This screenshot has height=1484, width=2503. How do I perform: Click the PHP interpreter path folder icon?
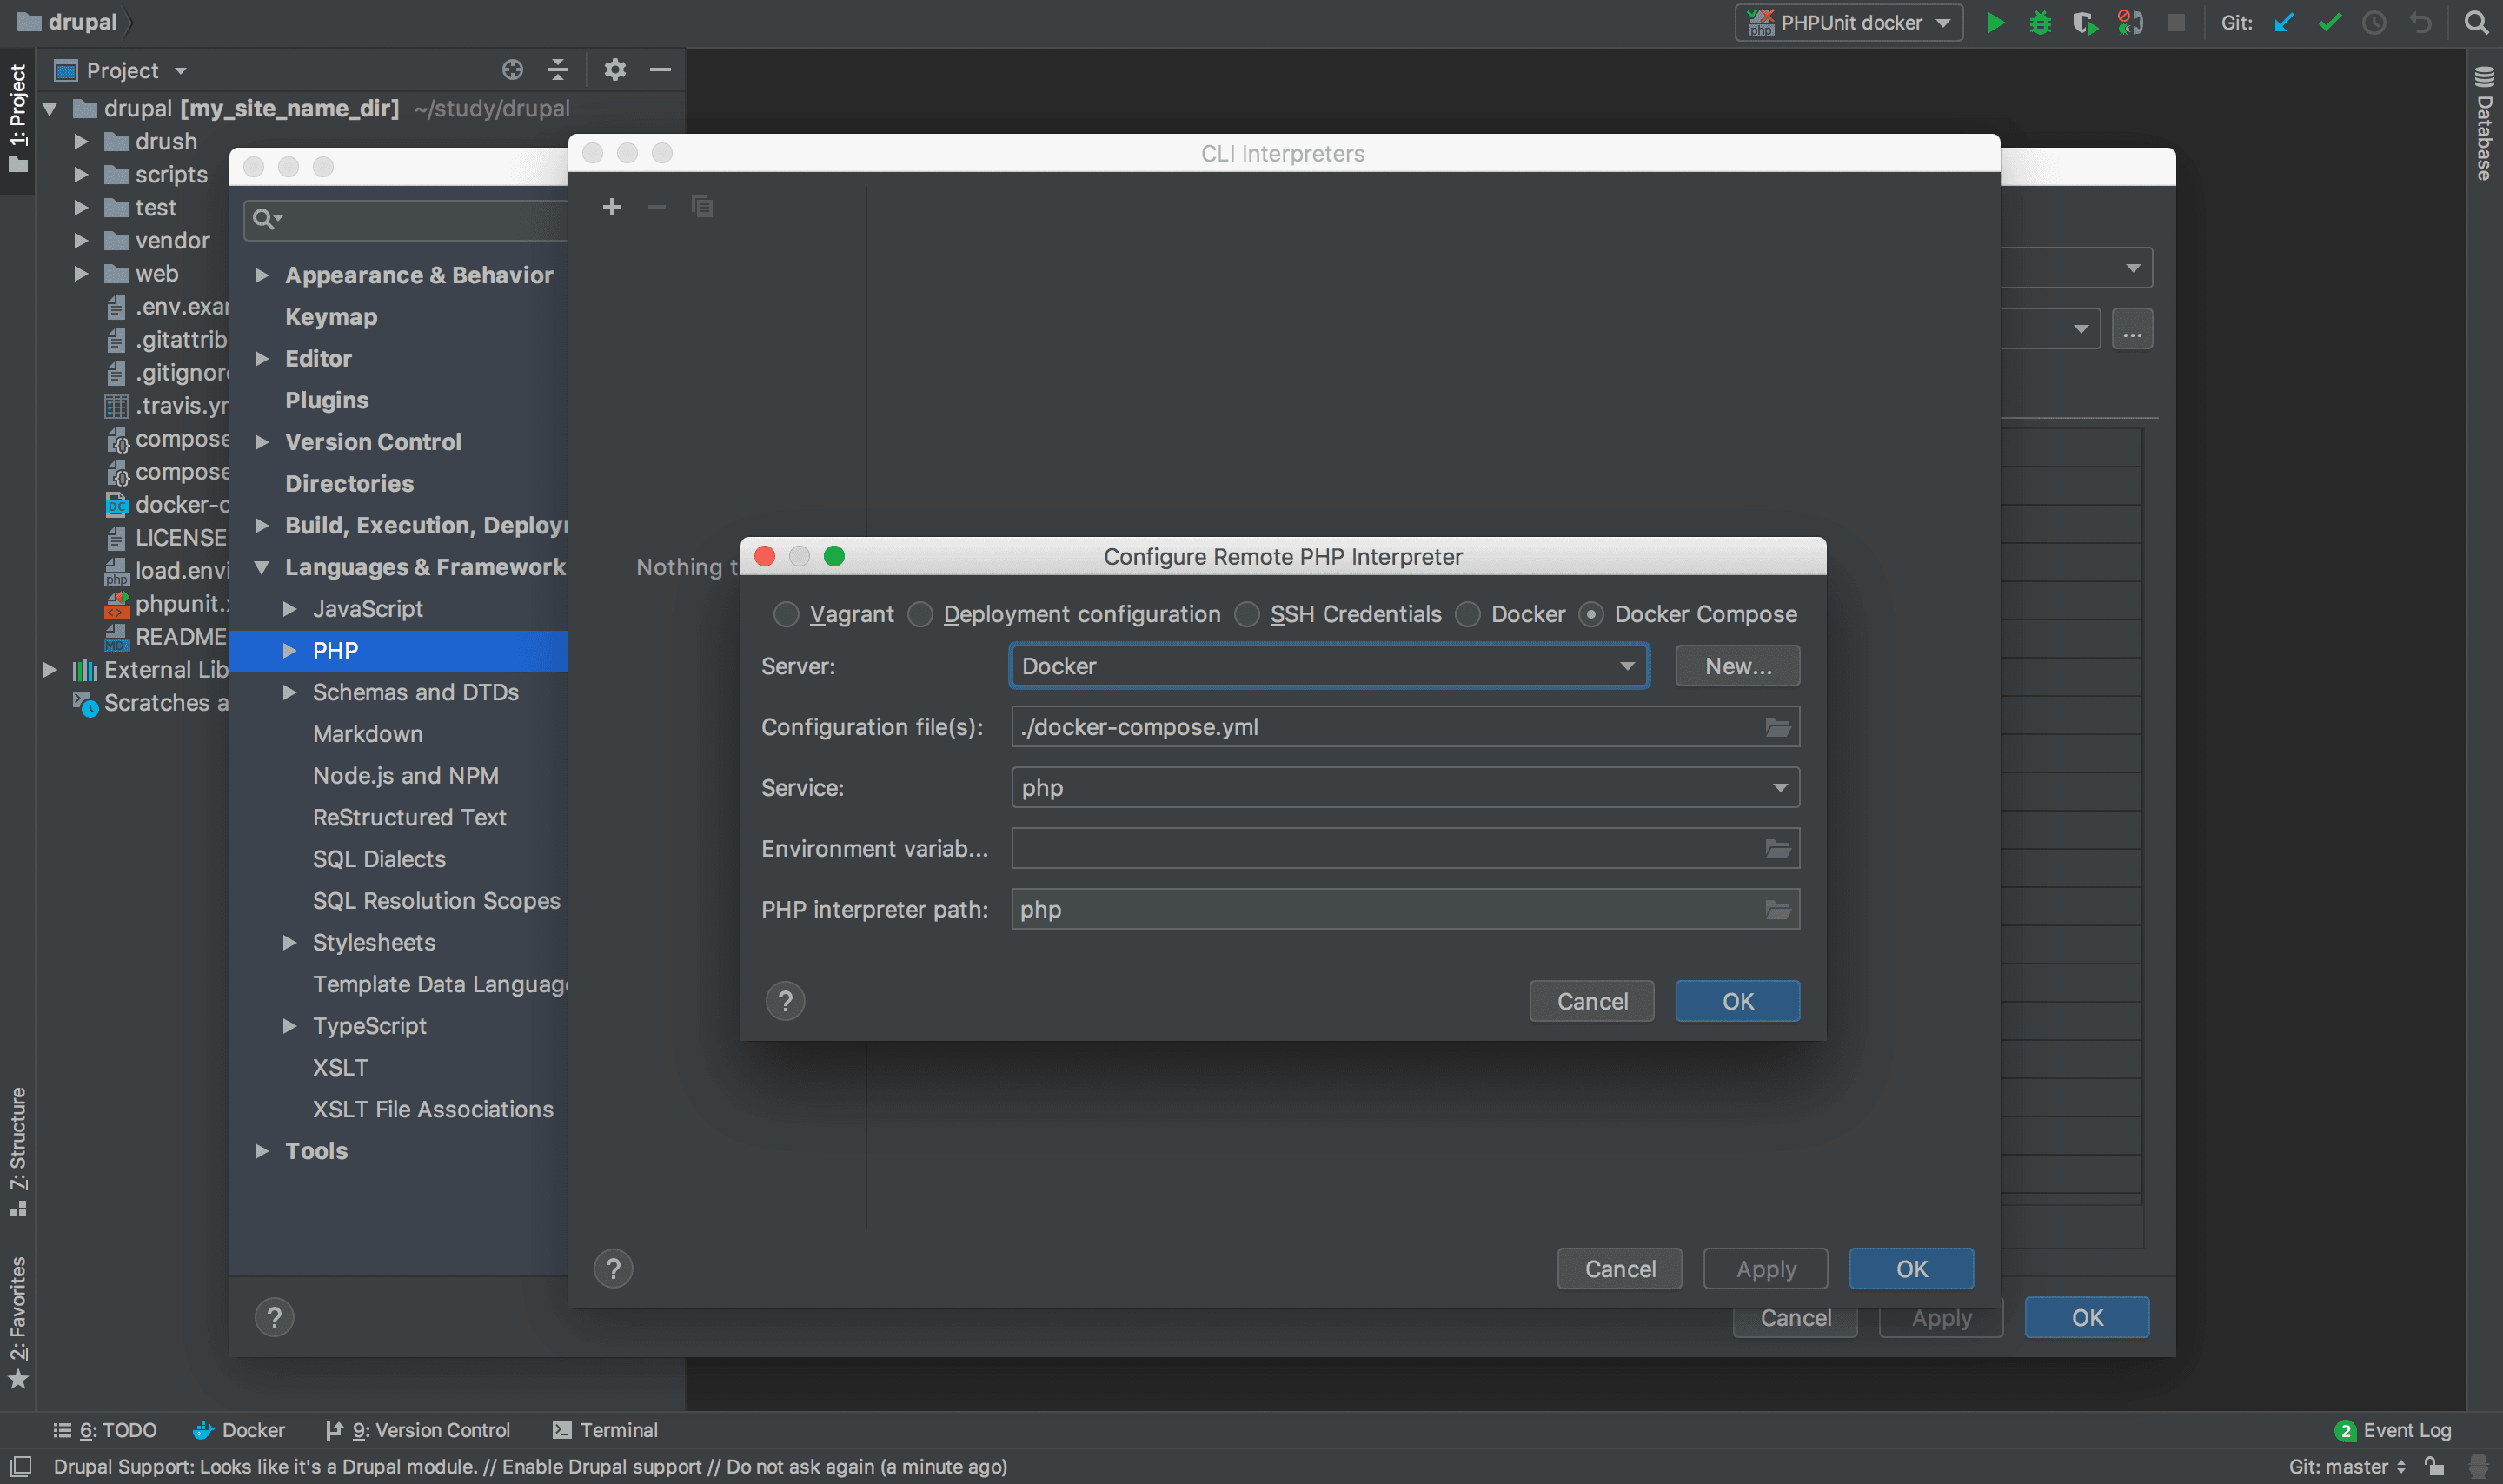click(x=1777, y=909)
